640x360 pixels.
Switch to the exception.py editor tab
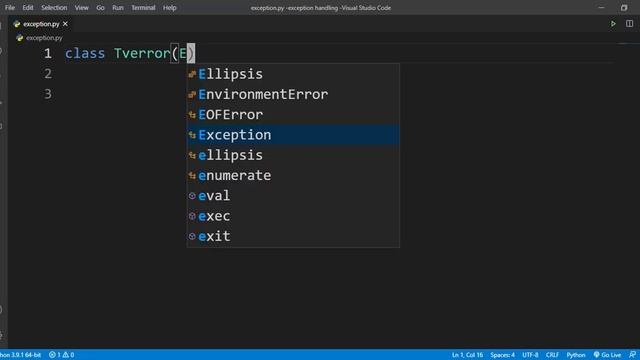[41, 24]
